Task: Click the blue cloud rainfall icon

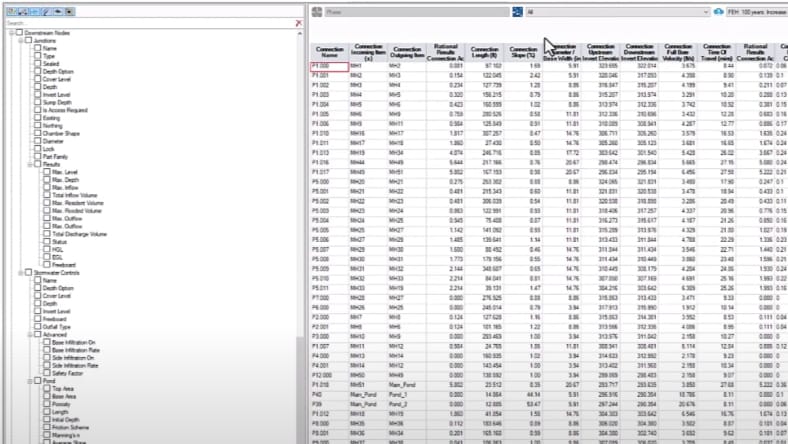Action: (x=719, y=12)
